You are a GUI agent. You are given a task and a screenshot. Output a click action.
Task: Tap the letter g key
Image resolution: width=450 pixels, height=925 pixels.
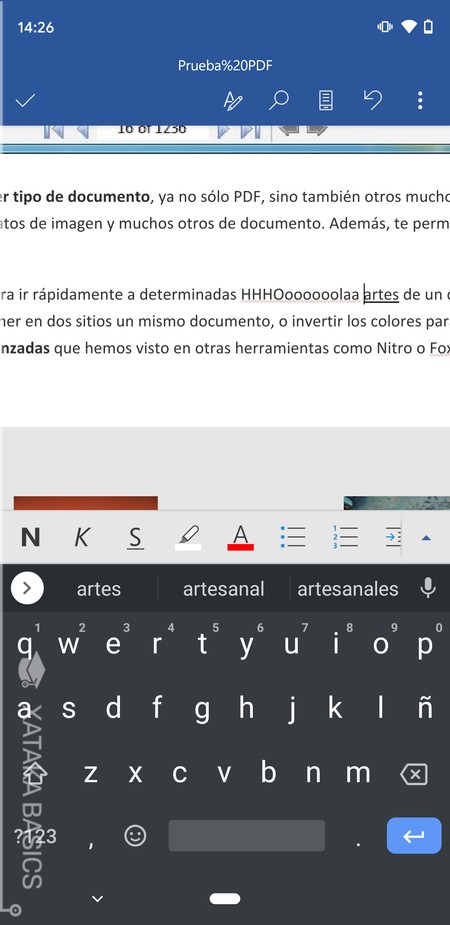click(202, 710)
